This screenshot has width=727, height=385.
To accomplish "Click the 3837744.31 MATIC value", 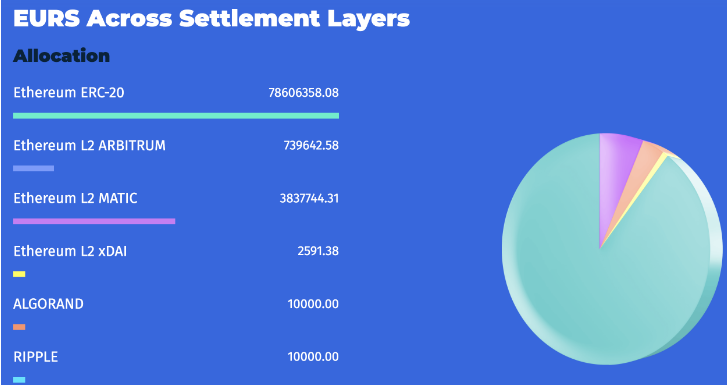I will coord(309,199).
